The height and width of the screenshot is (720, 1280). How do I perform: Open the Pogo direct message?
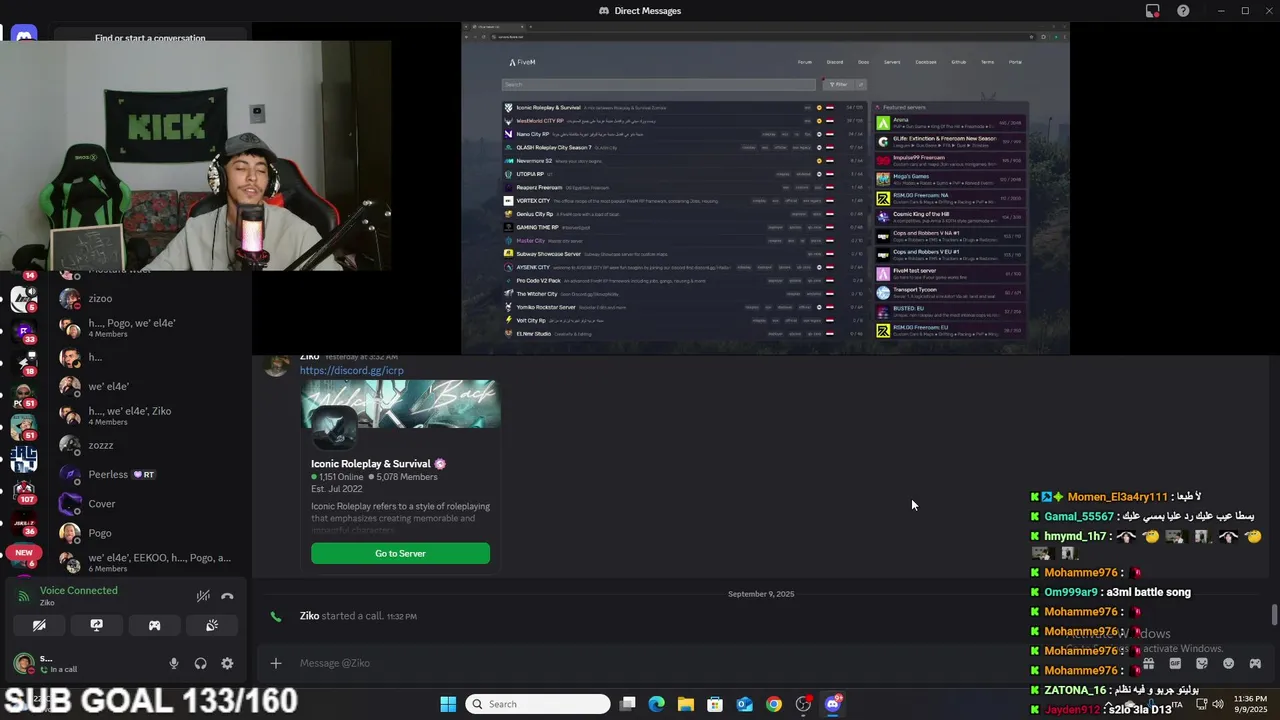148,533
